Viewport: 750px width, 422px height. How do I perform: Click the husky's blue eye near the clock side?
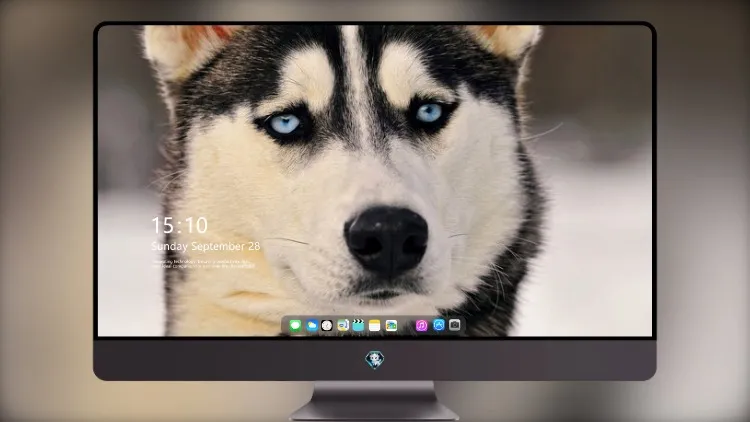point(286,123)
